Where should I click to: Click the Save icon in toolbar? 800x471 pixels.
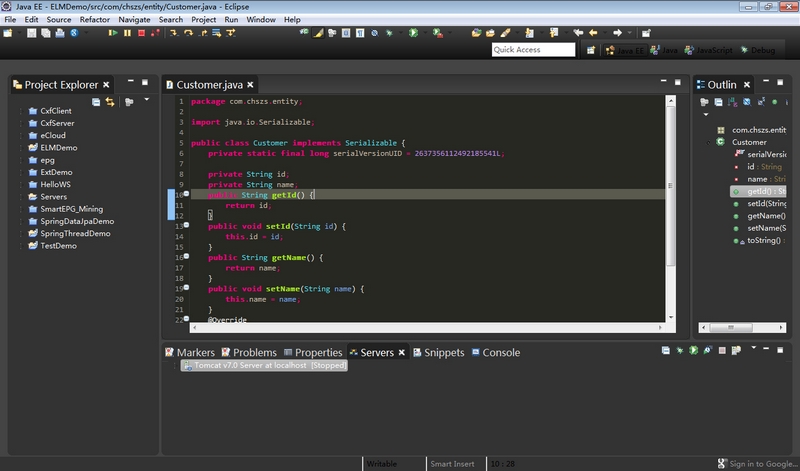point(33,33)
